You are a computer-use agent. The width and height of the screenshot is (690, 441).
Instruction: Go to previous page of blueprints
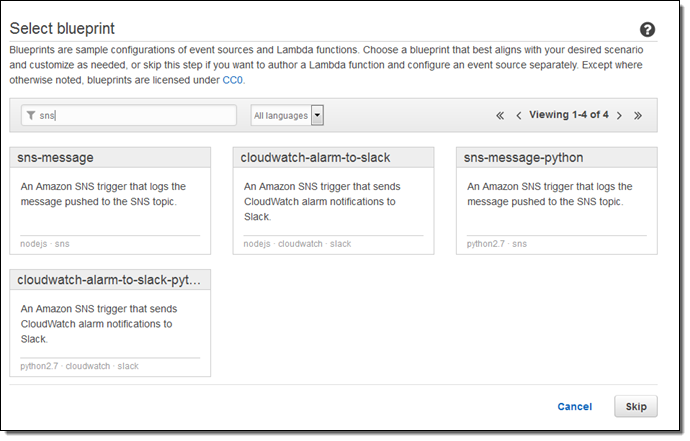(518, 115)
